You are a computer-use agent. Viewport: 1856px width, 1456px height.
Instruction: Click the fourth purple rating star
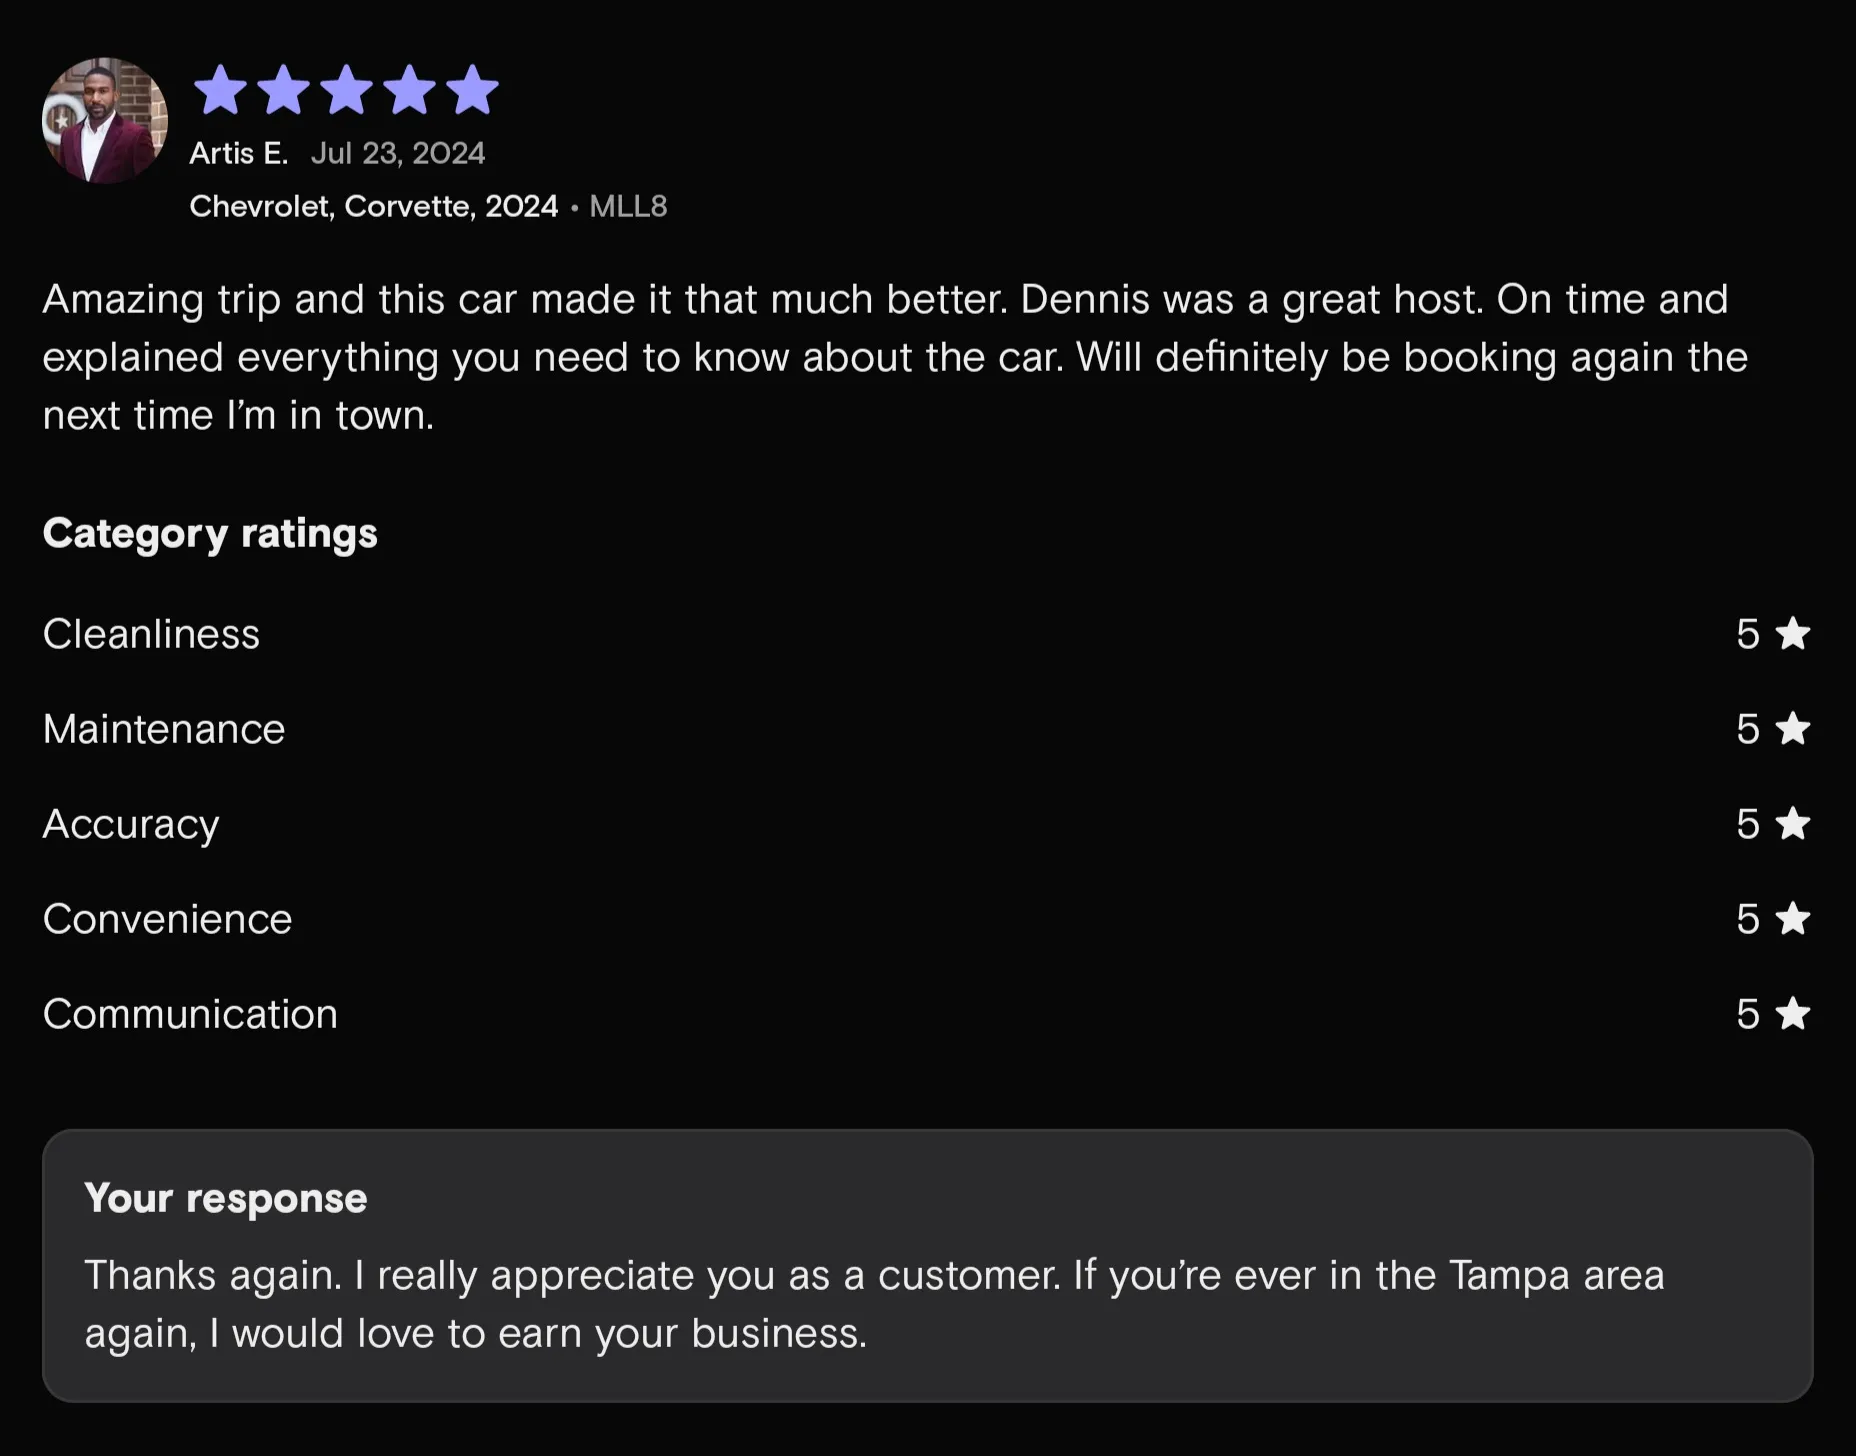410,90
